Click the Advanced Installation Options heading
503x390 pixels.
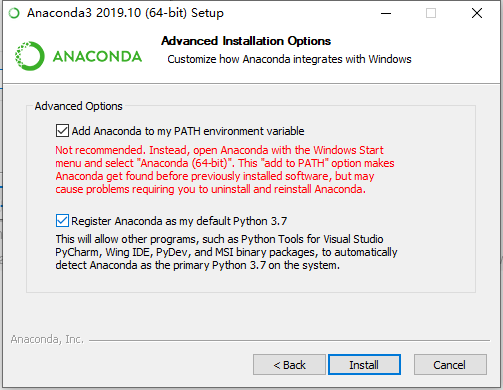coord(246,41)
